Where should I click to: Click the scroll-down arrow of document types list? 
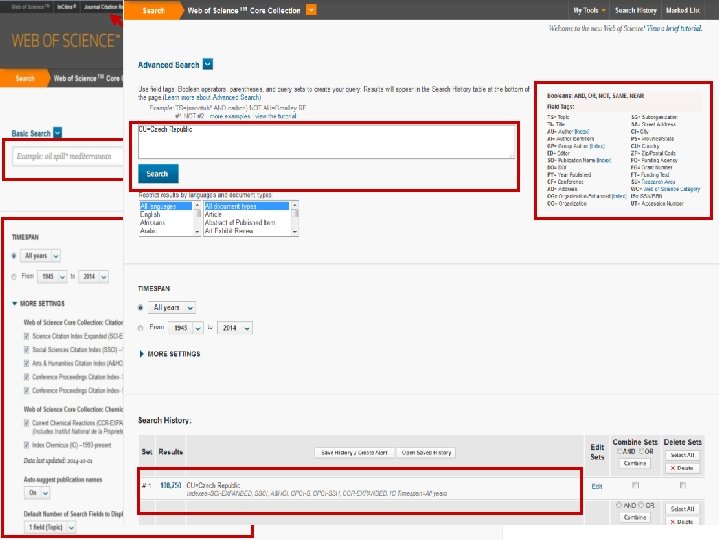295,232
